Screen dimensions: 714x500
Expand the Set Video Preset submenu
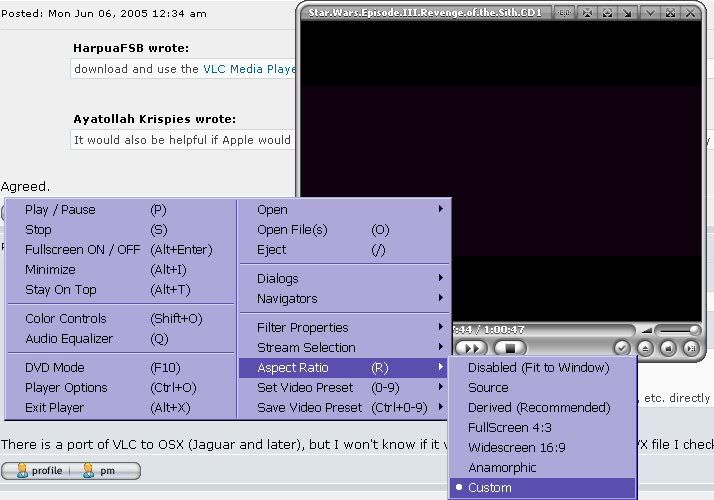pyautogui.click(x=344, y=388)
